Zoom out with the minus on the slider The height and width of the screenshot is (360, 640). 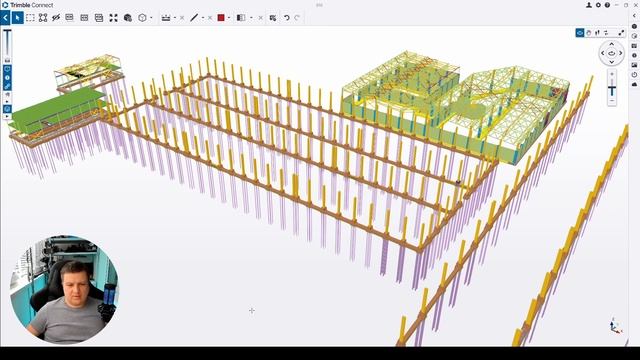click(611, 101)
